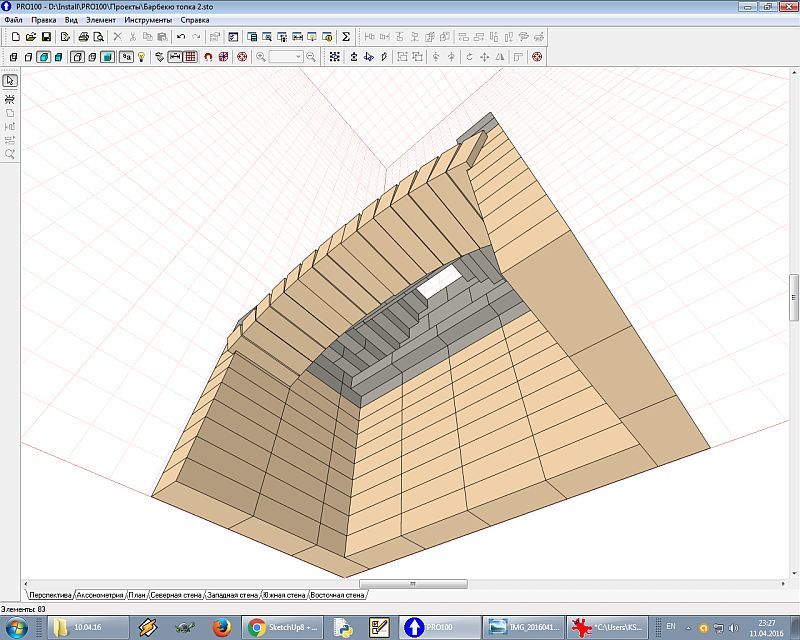Image resolution: width=800 pixels, height=640 pixels.
Task: Switch to the Северная стена tab
Action: pos(176,595)
